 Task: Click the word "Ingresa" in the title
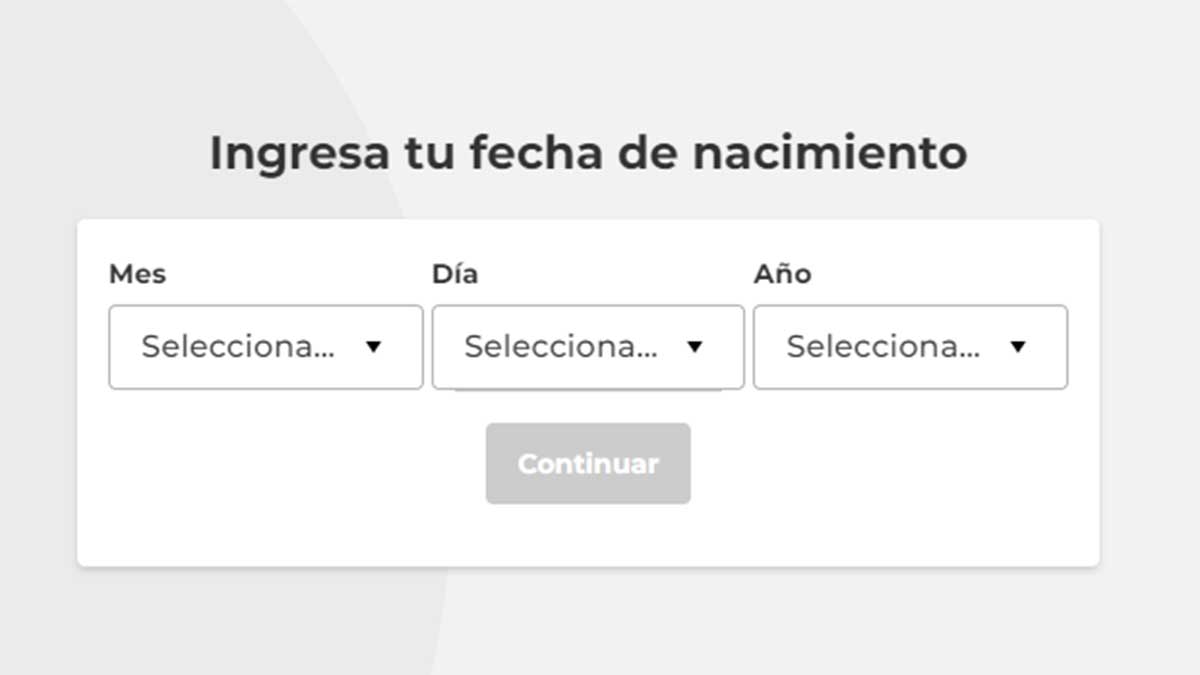299,153
